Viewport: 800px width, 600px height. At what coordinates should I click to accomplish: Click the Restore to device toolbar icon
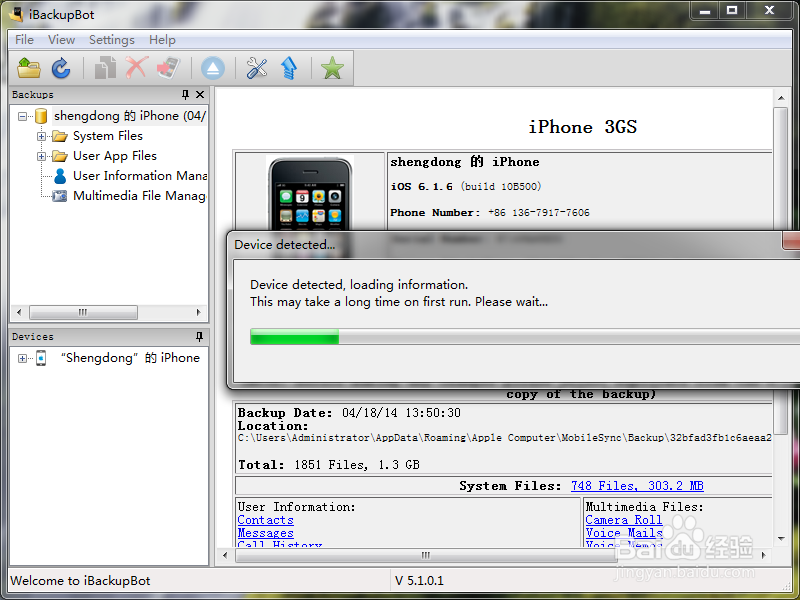pyautogui.click(x=168, y=68)
